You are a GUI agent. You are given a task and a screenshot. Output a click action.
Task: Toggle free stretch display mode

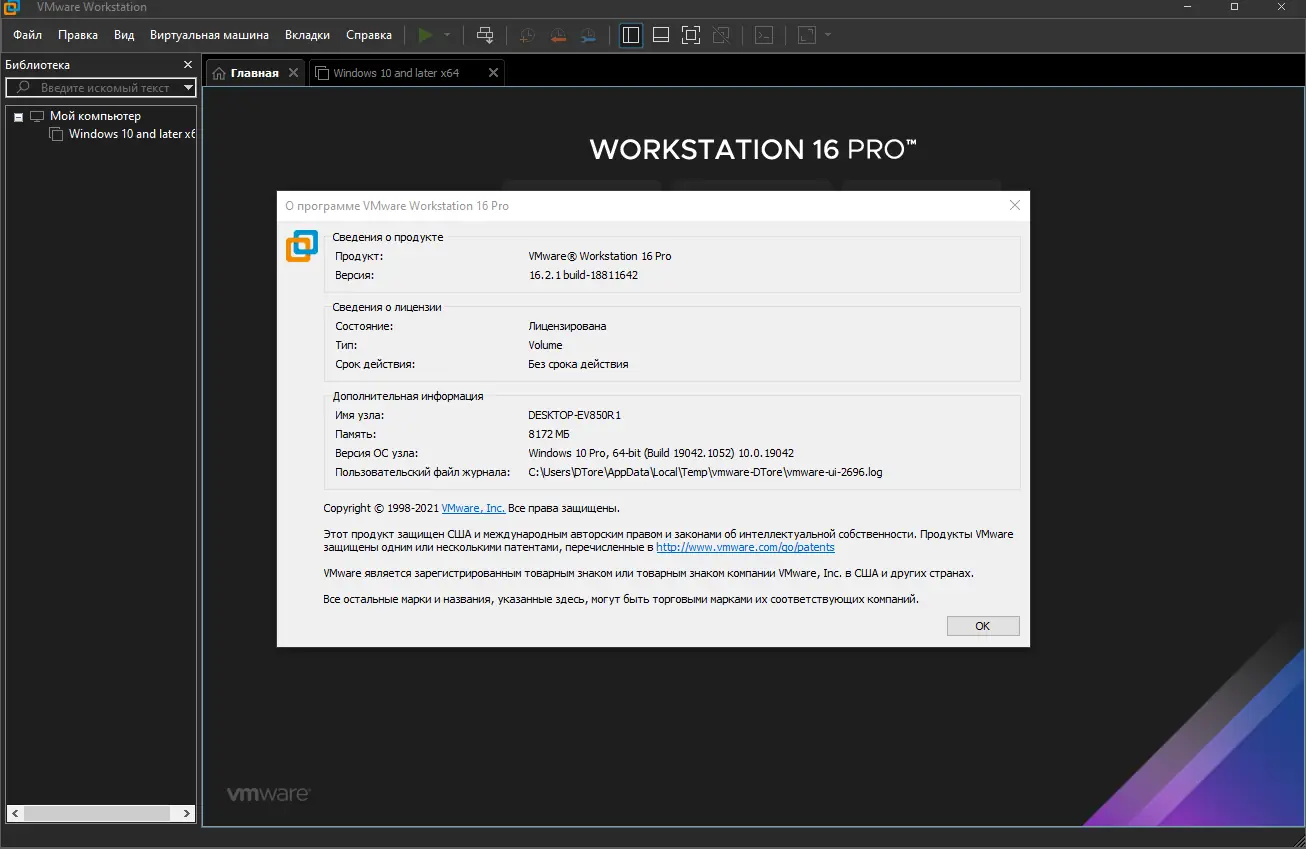[x=805, y=35]
